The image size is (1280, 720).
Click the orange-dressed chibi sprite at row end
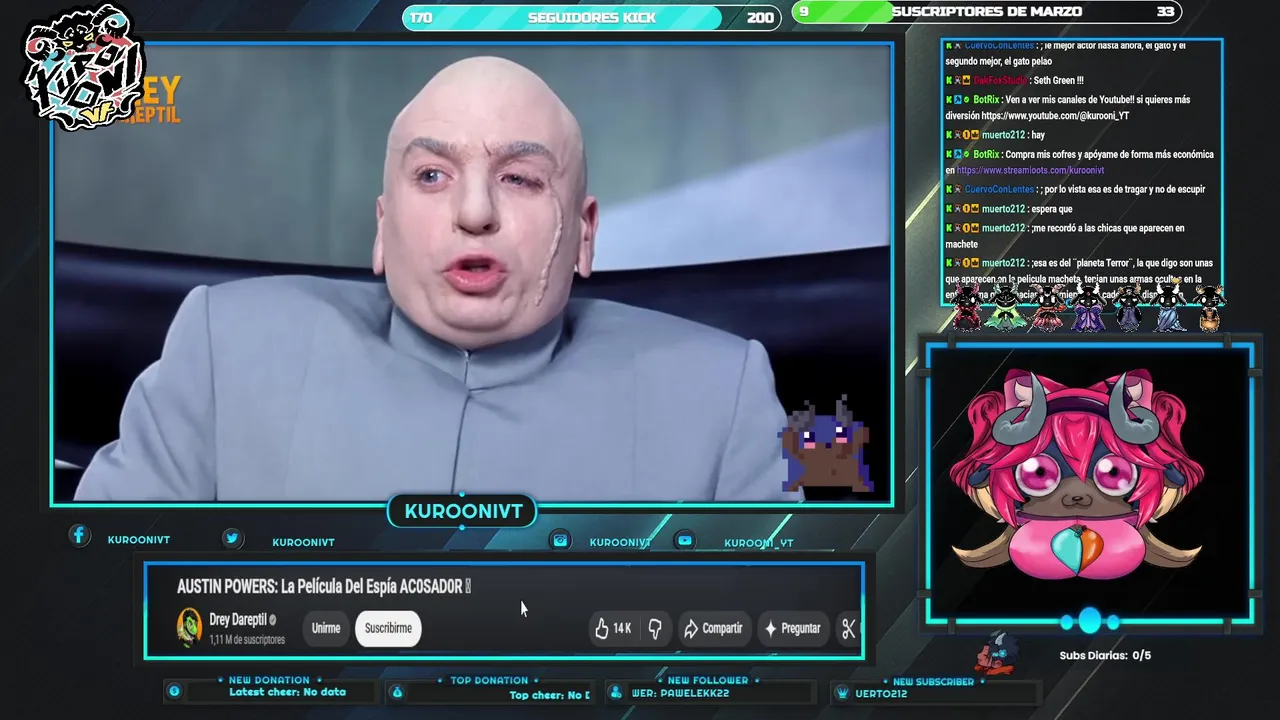1209,306
